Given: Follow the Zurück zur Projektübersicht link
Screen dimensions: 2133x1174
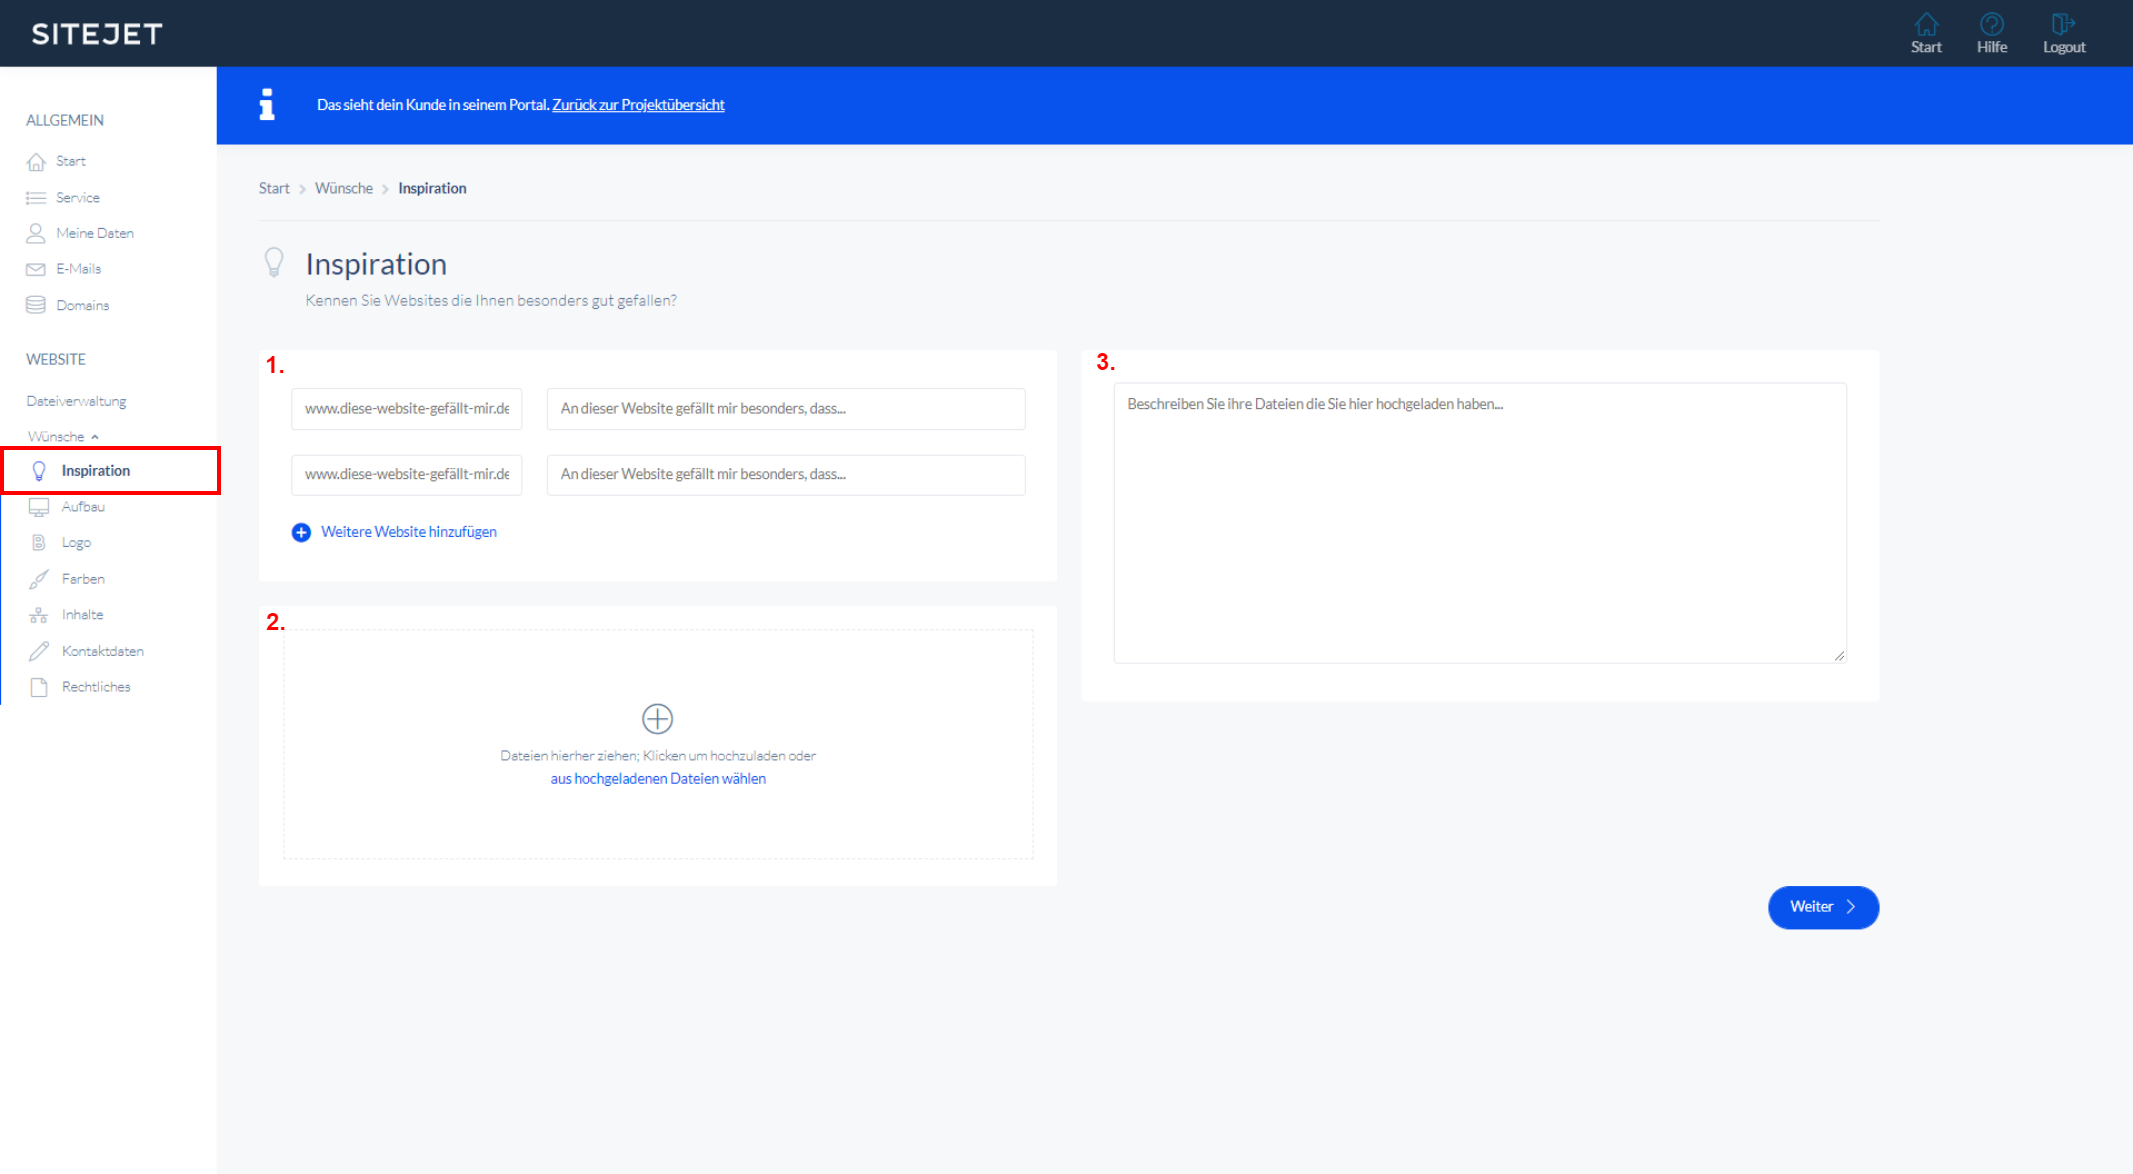Looking at the screenshot, I should click(x=638, y=105).
